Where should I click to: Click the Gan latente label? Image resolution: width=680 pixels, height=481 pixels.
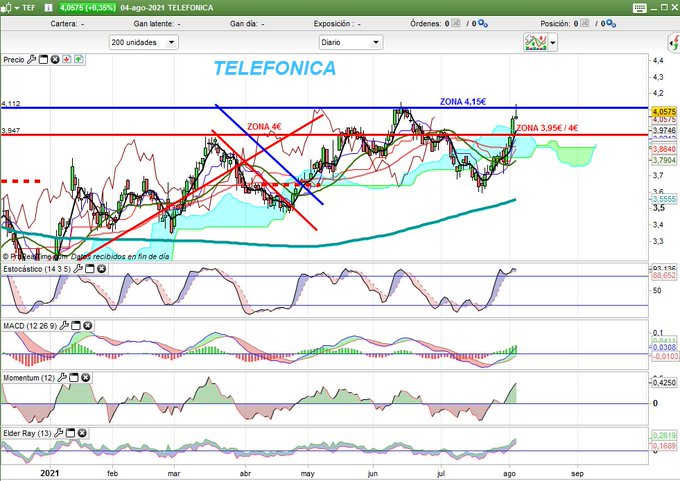154,24
